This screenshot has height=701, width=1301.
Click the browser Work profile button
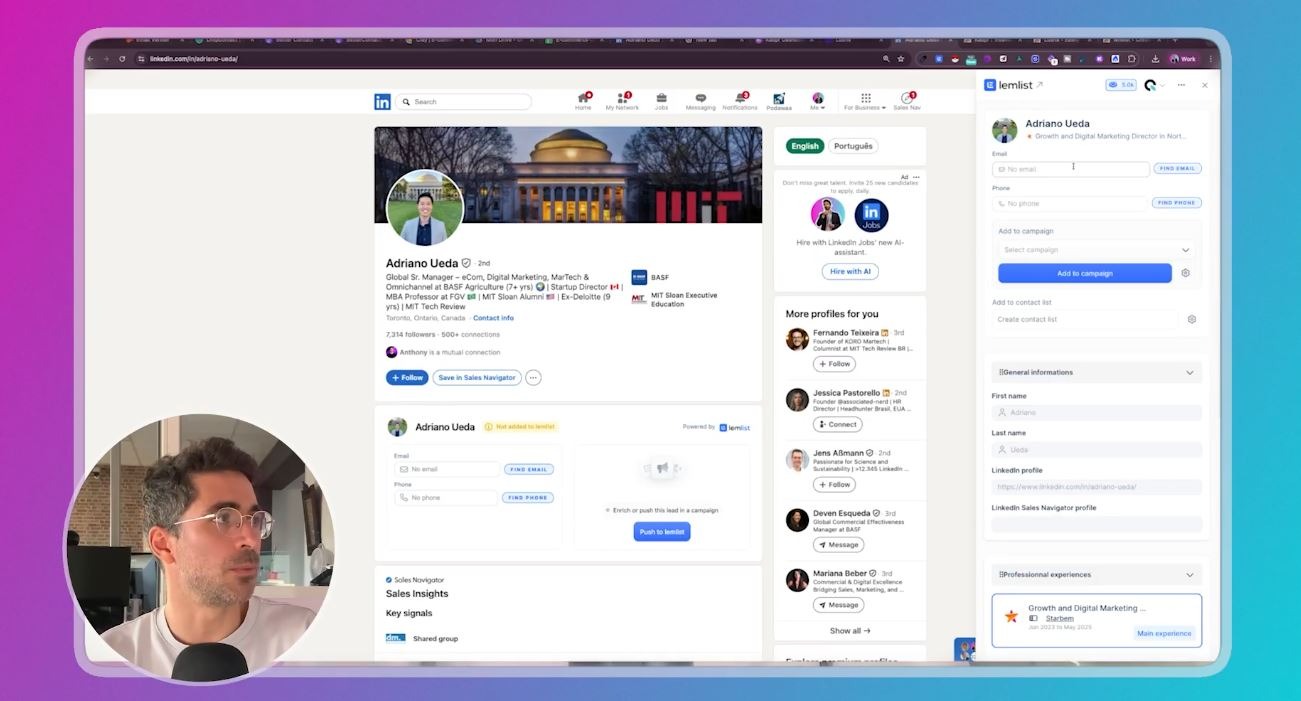coord(1182,59)
